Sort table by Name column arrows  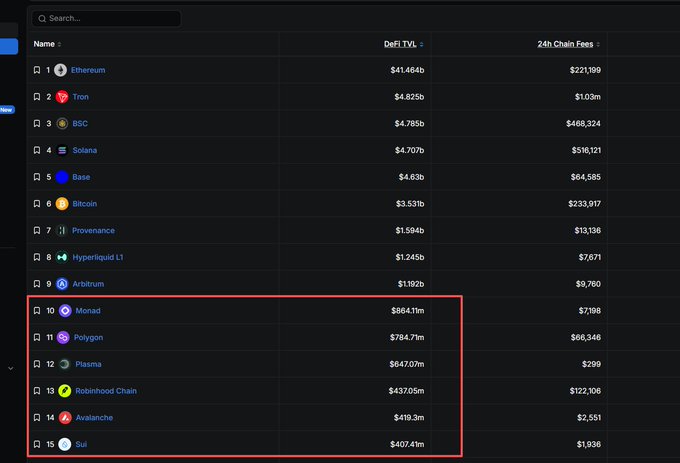click(59, 44)
